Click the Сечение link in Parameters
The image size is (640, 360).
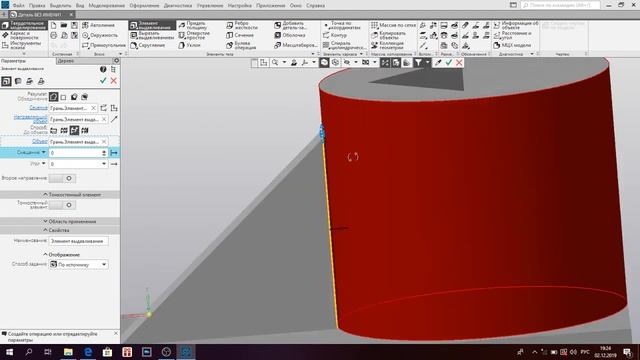tap(38, 108)
